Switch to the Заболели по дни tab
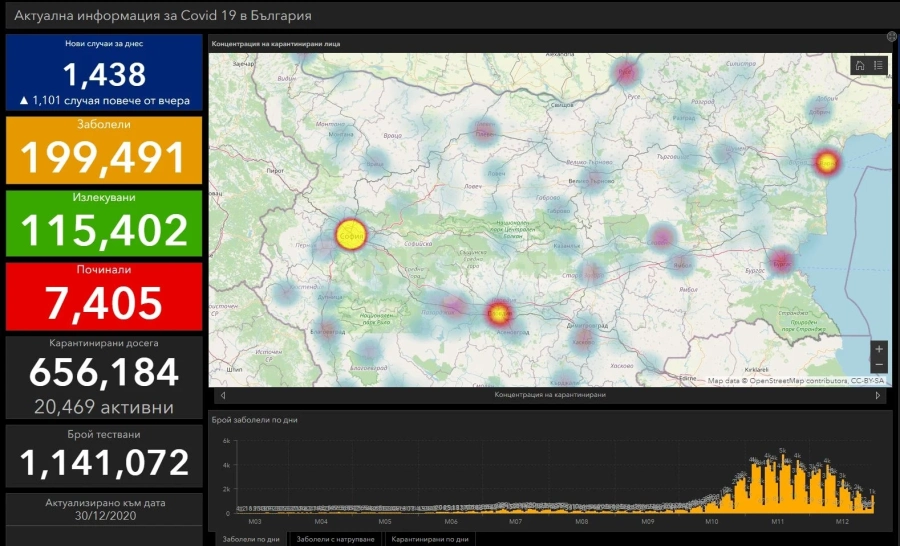This screenshot has width=900, height=546. pyautogui.click(x=251, y=539)
